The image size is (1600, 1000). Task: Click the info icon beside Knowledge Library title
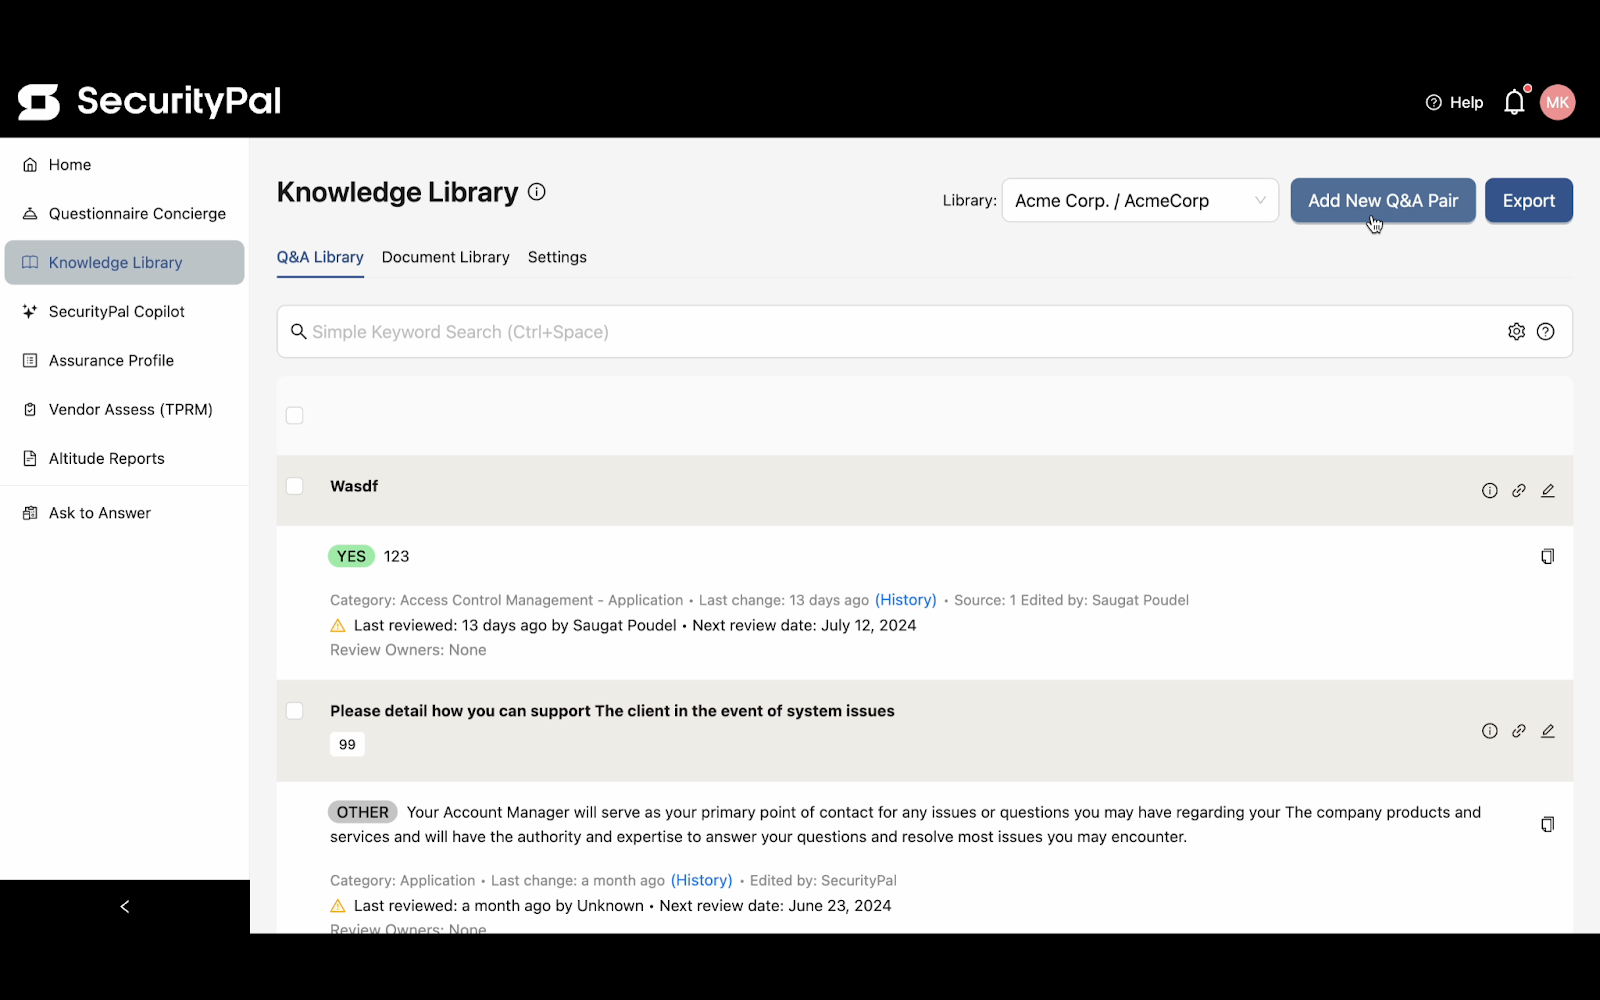coord(537,192)
